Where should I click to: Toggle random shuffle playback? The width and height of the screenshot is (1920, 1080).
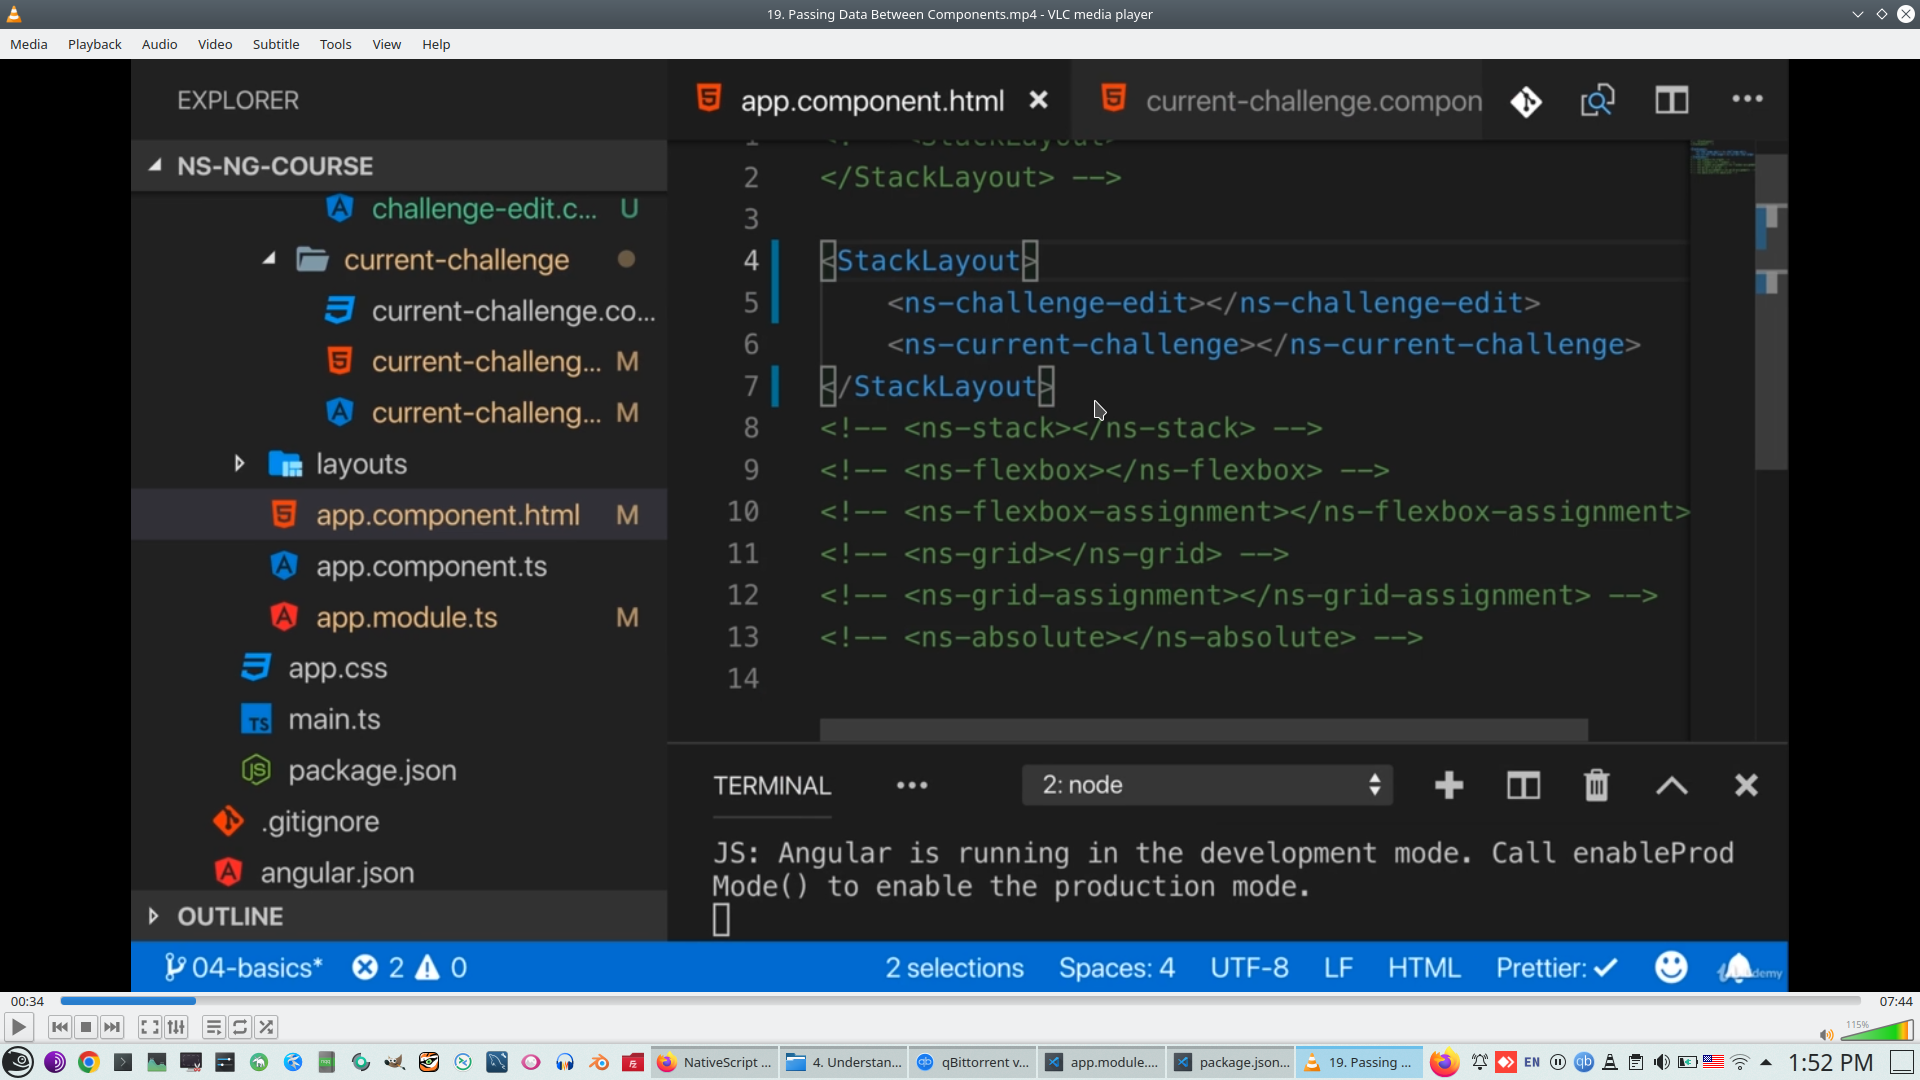click(266, 1027)
